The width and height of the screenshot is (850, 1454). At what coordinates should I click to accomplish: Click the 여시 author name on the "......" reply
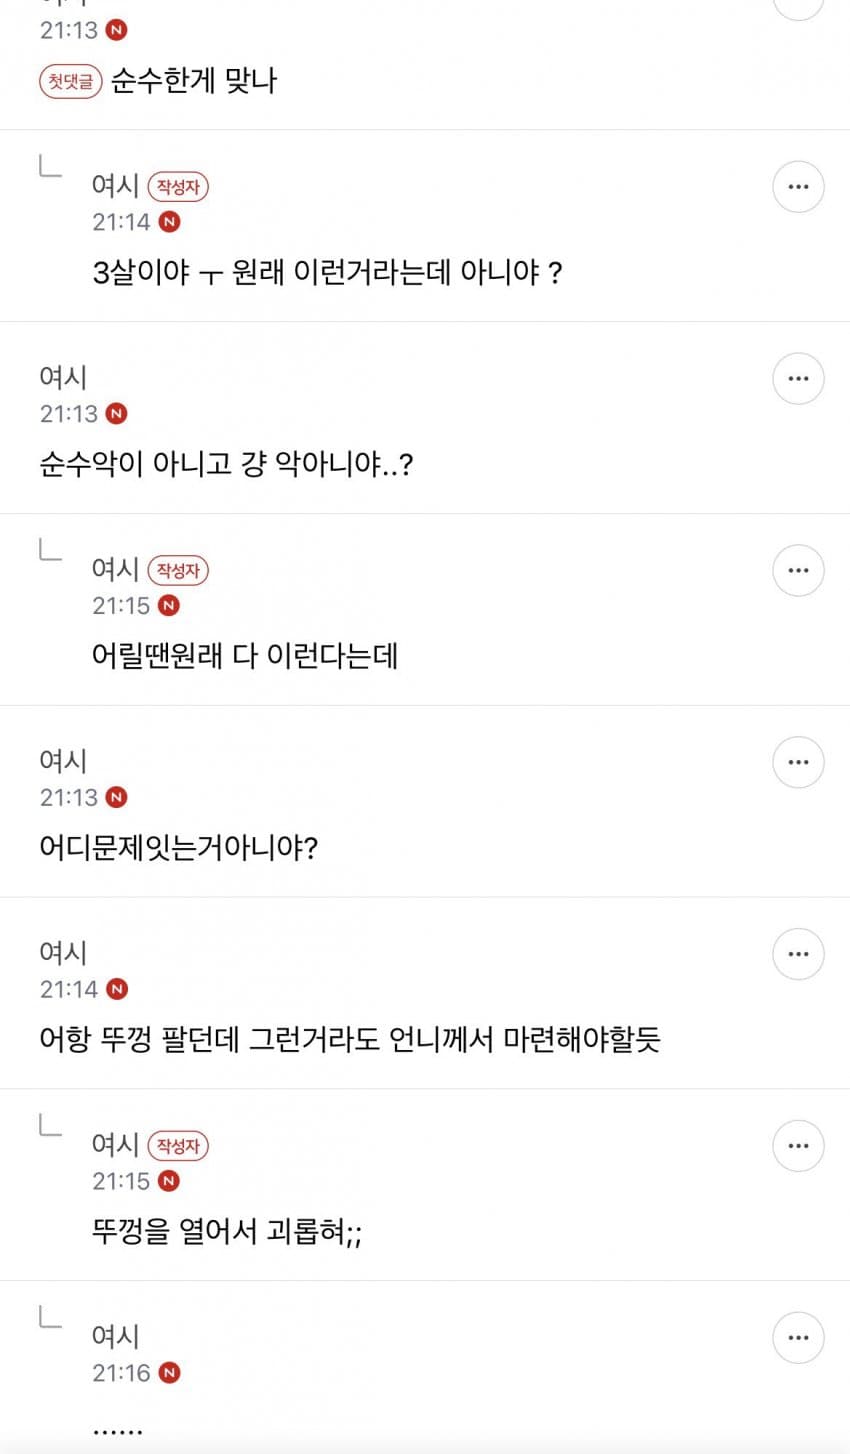[115, 1336]
